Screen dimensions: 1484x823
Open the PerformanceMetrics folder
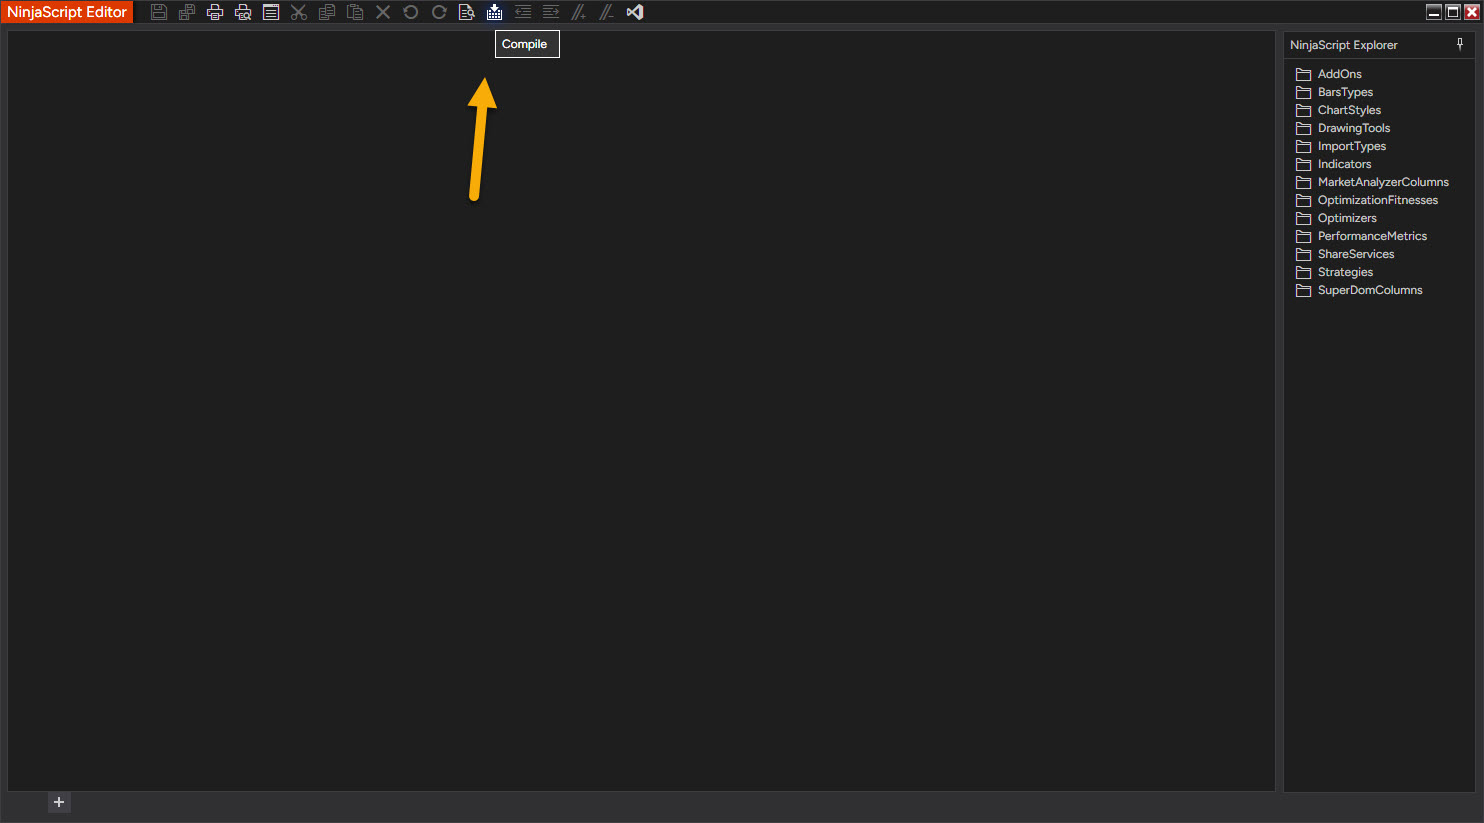(1361, 236)
